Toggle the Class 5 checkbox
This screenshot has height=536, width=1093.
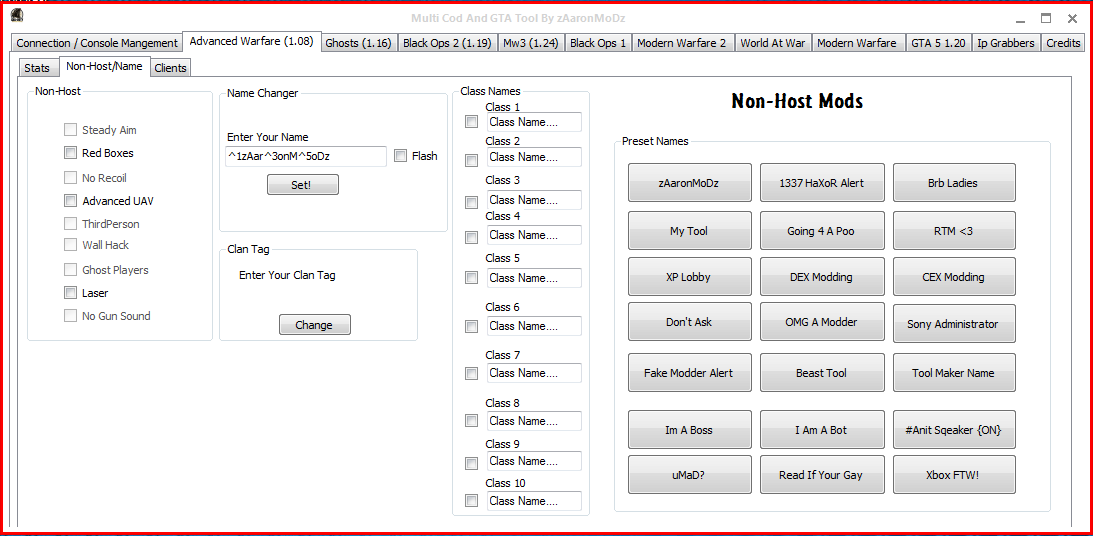(x=472, y=277)
